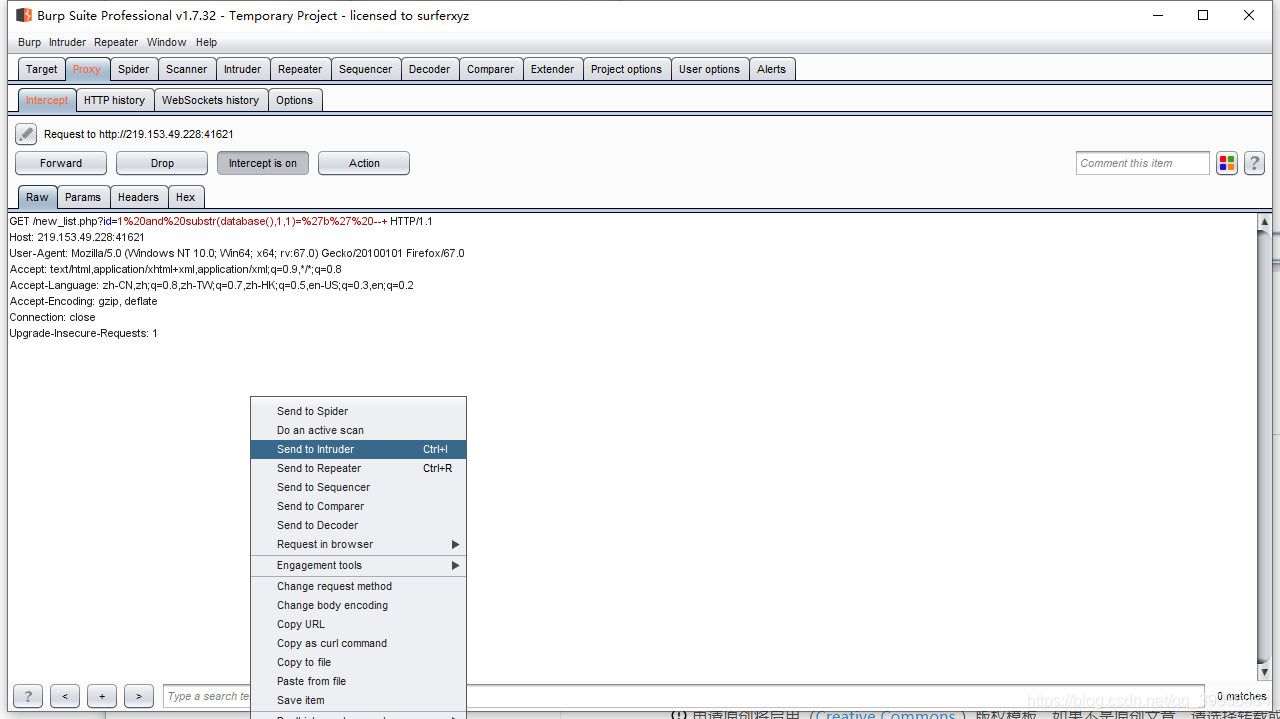This screenshot has height=719, width=1280.
Task: Select Send to Decoder
Action: pos(358,525)
